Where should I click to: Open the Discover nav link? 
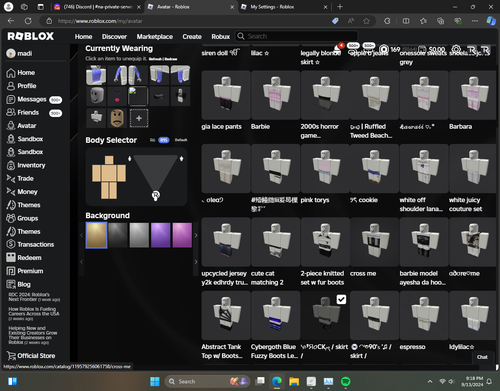114,37
